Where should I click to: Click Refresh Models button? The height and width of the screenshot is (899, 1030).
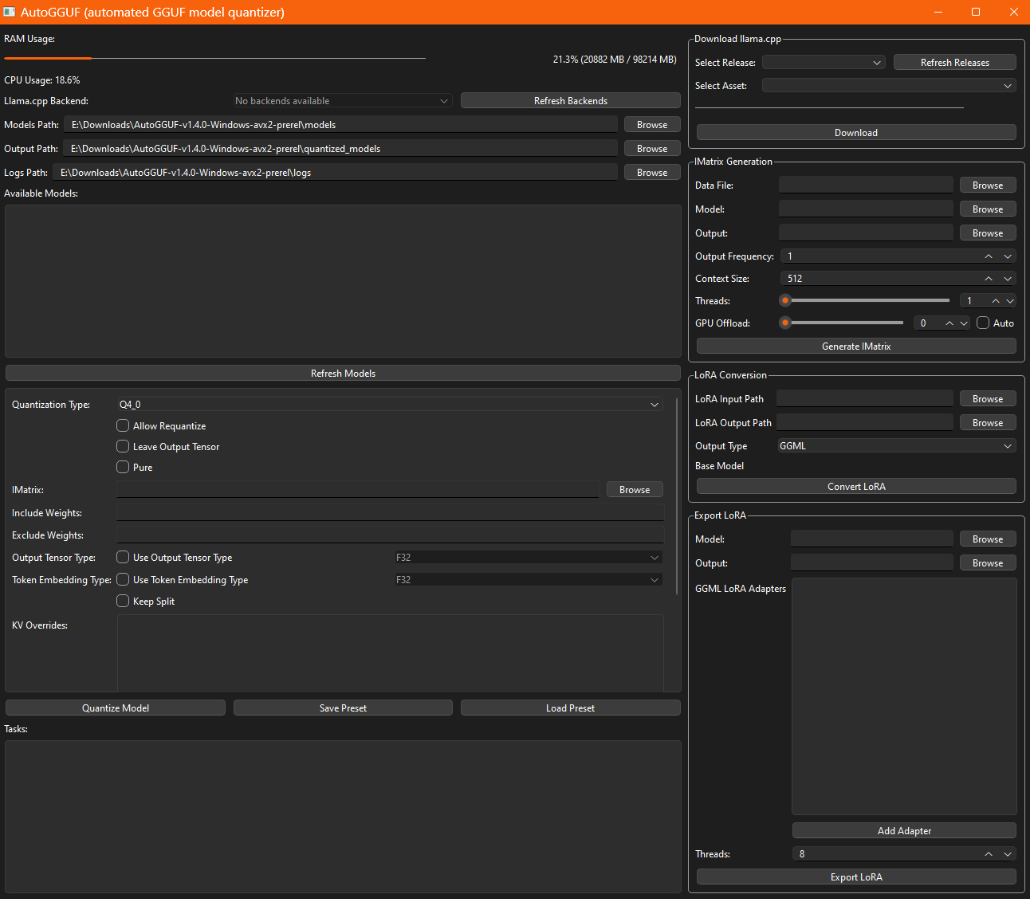343,373
